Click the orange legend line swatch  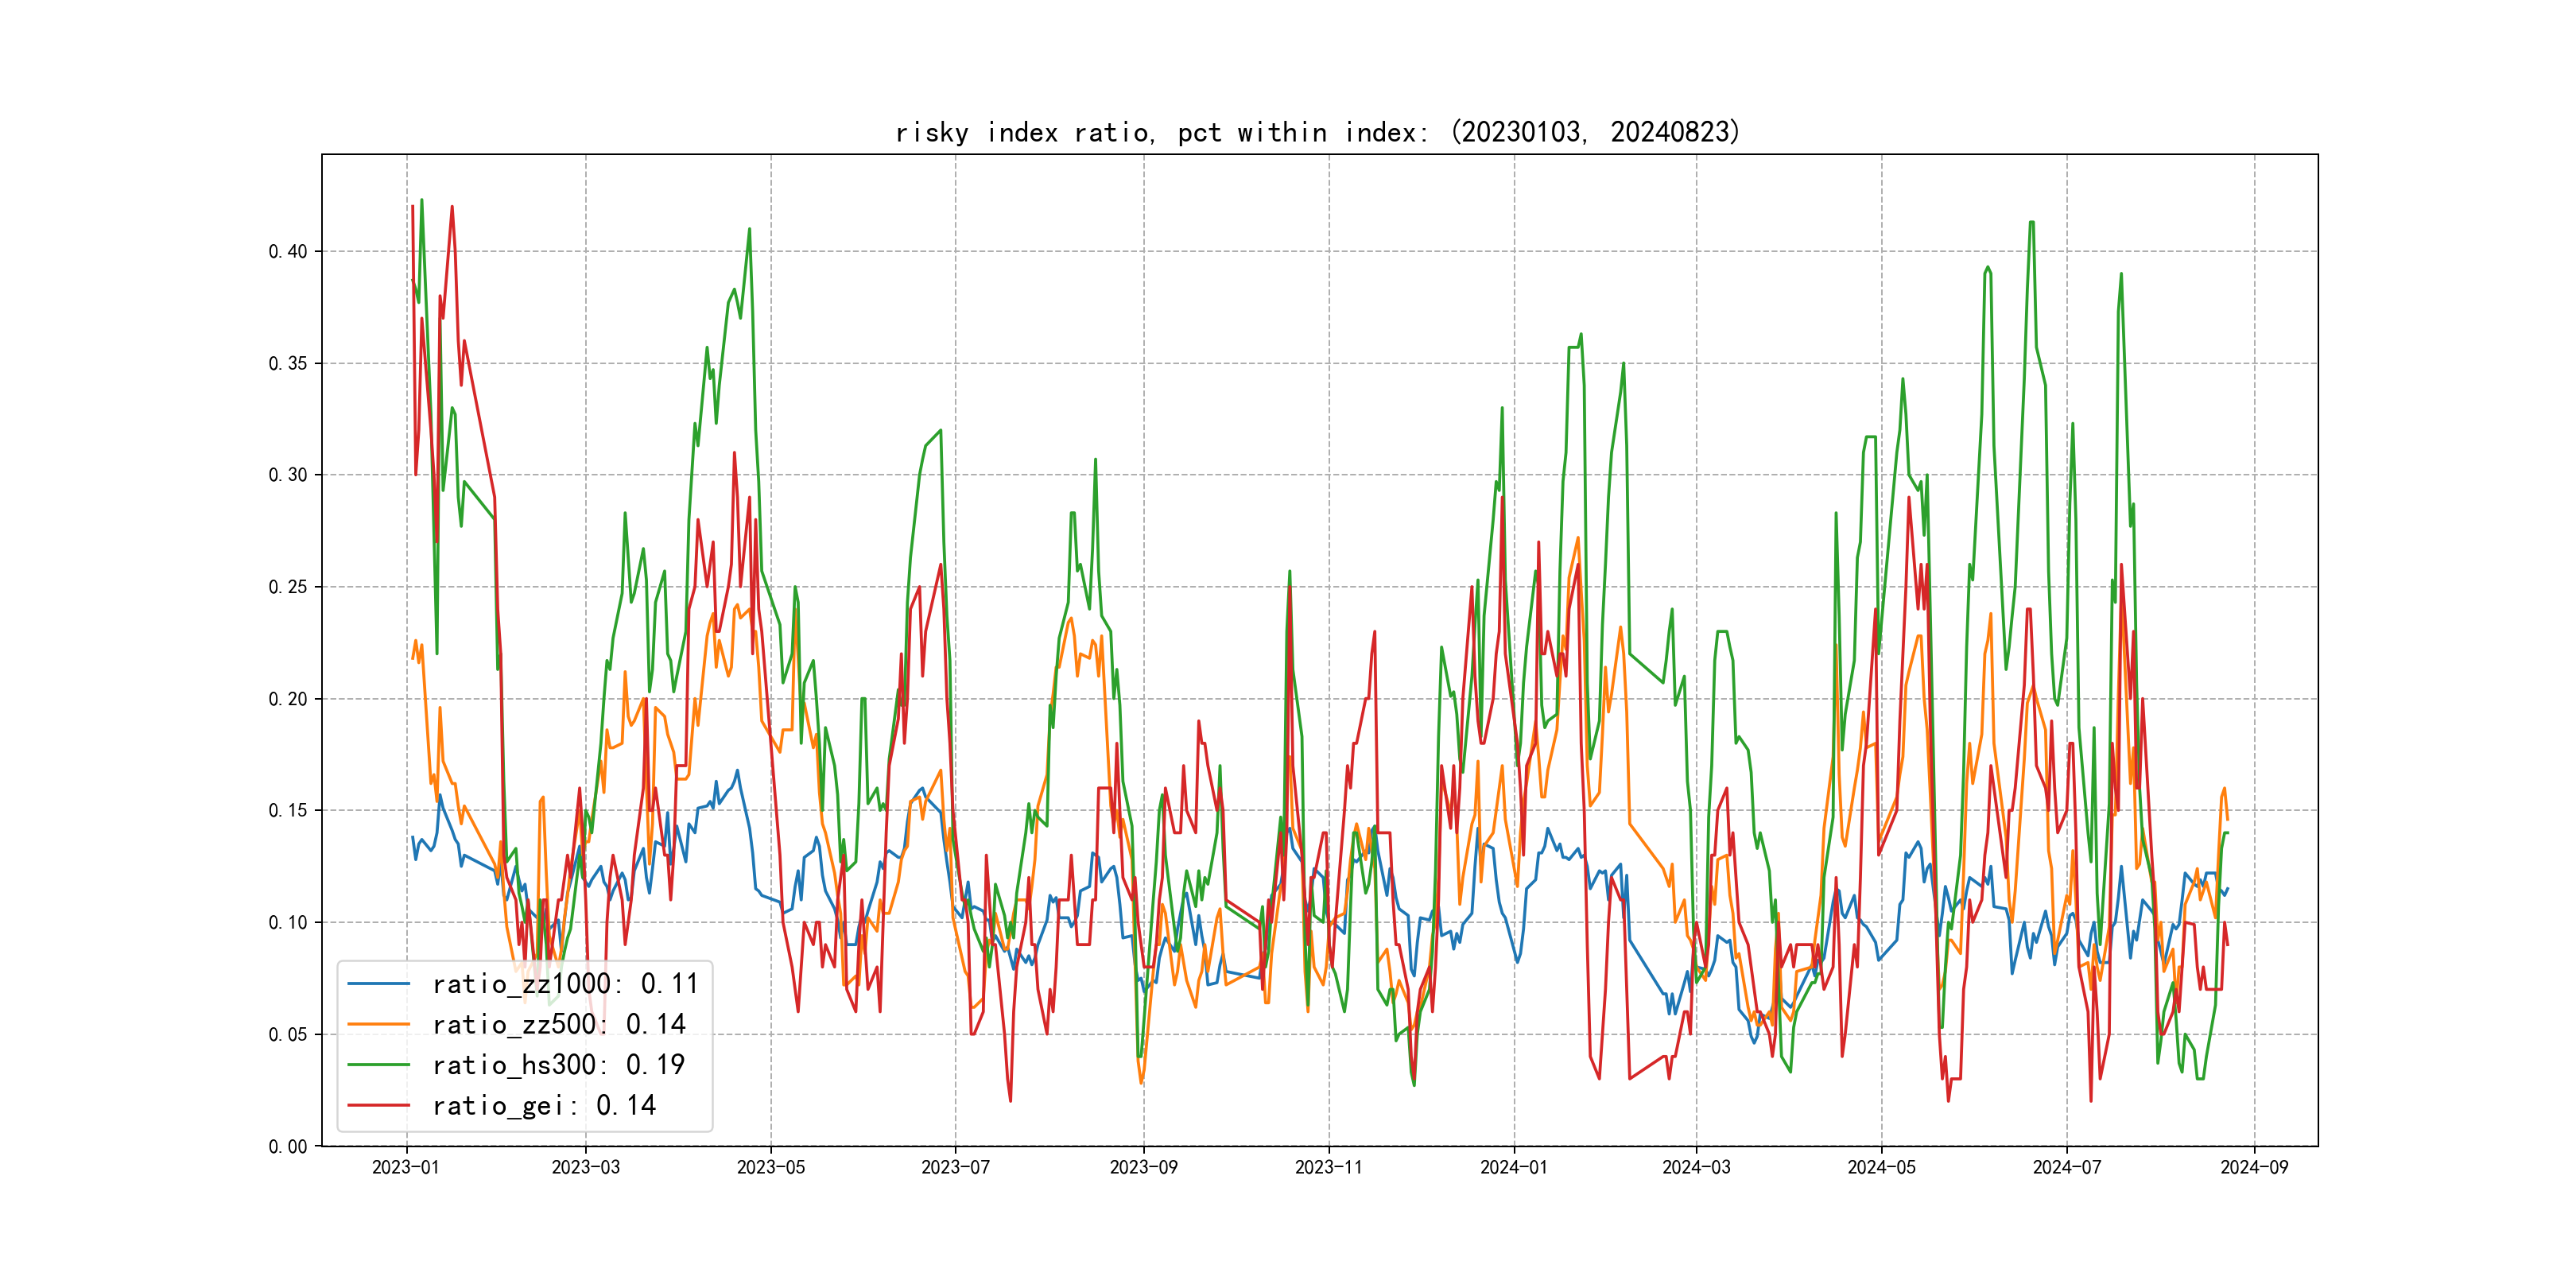coord(378,1024)
